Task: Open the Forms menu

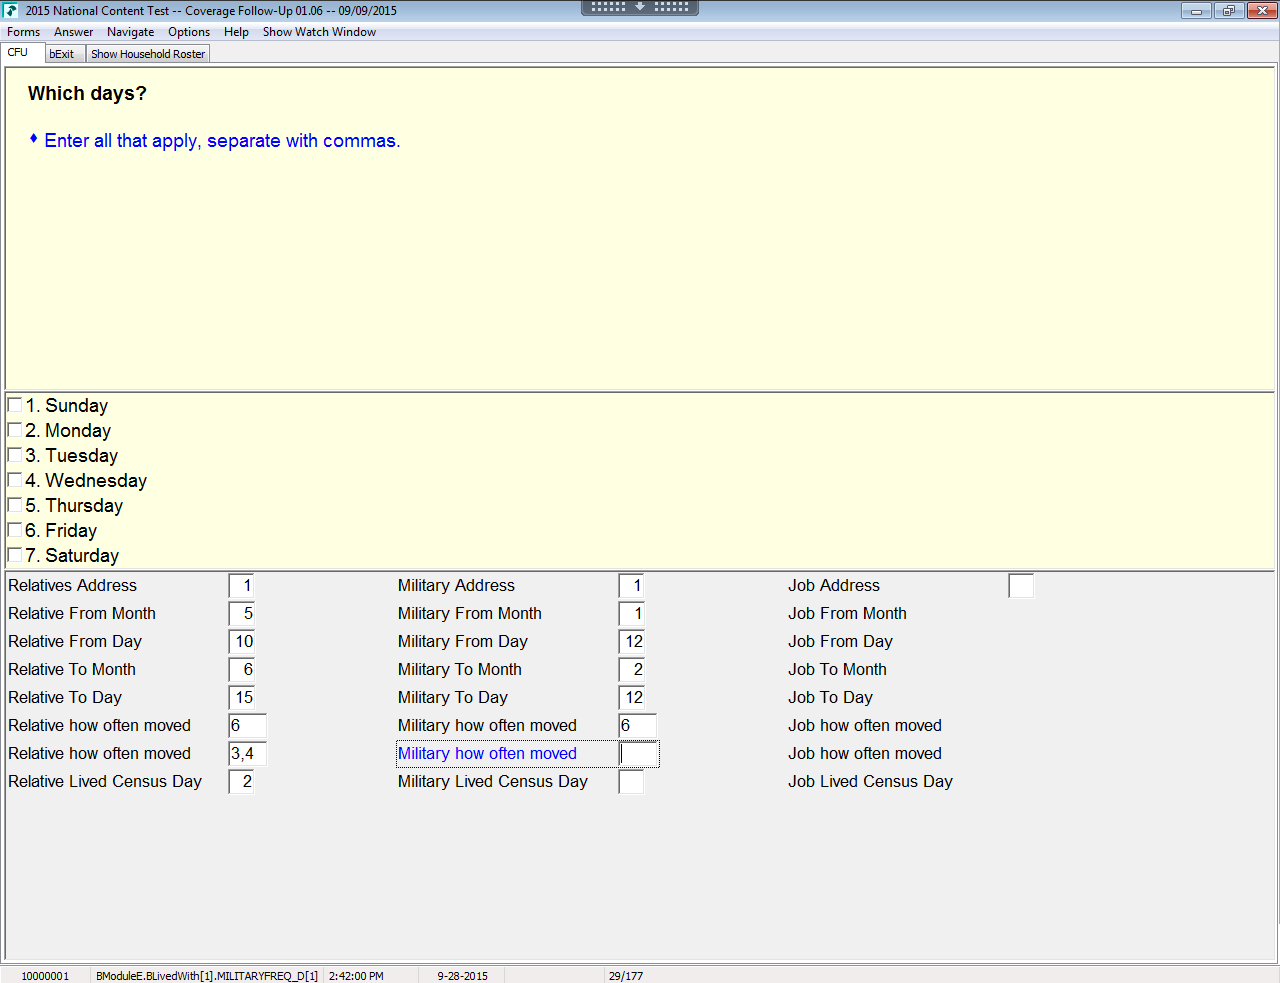Action: [x=23, y=32]
